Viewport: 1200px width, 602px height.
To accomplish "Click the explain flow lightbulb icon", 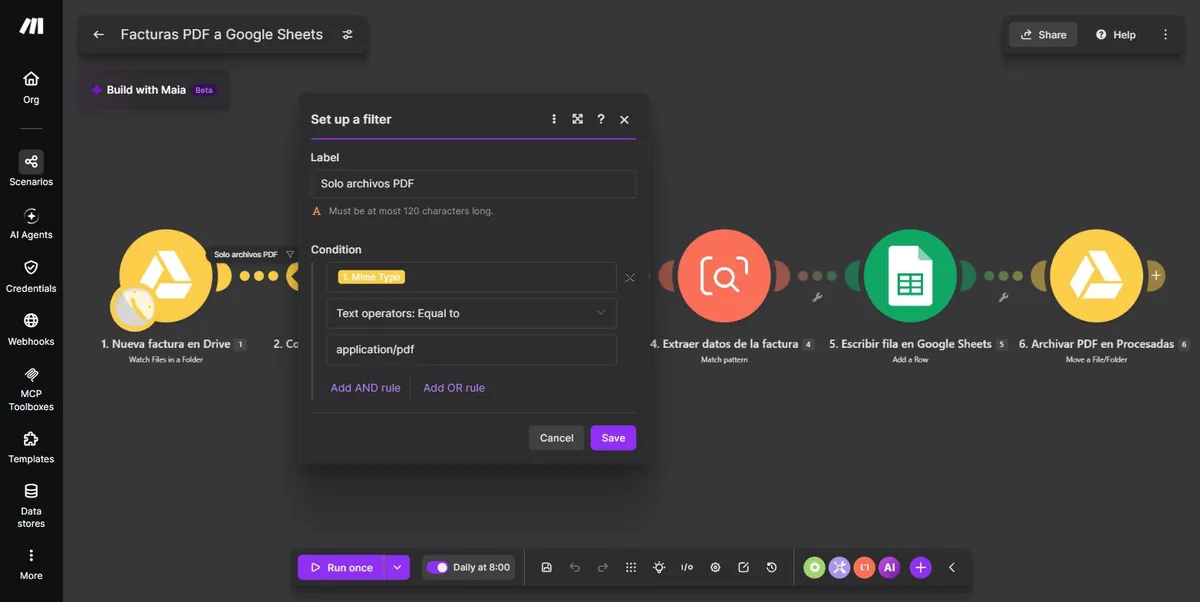I will pyautogui.click(x=659, y=567).
